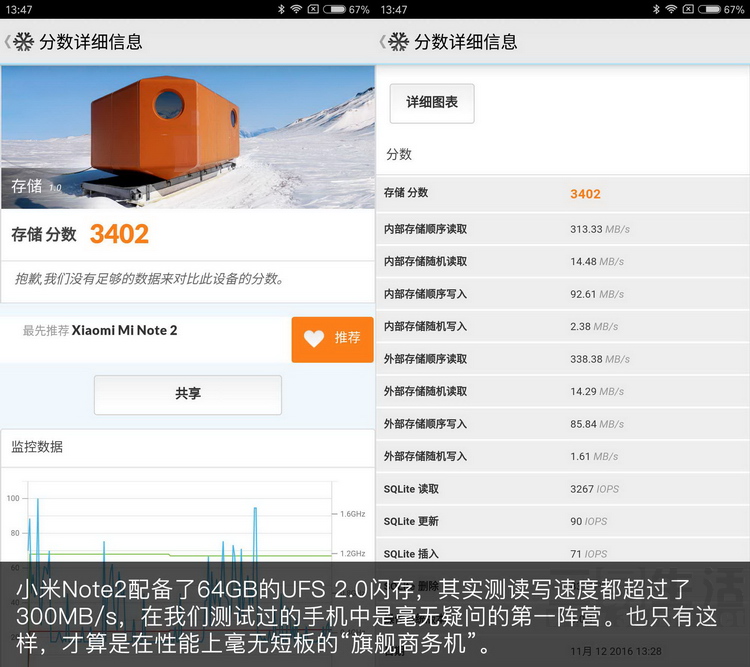750x667 pixels.
Task: Open the 详细图表 detailed chart button
Action: pyautogui.click(x=432, y=103)
